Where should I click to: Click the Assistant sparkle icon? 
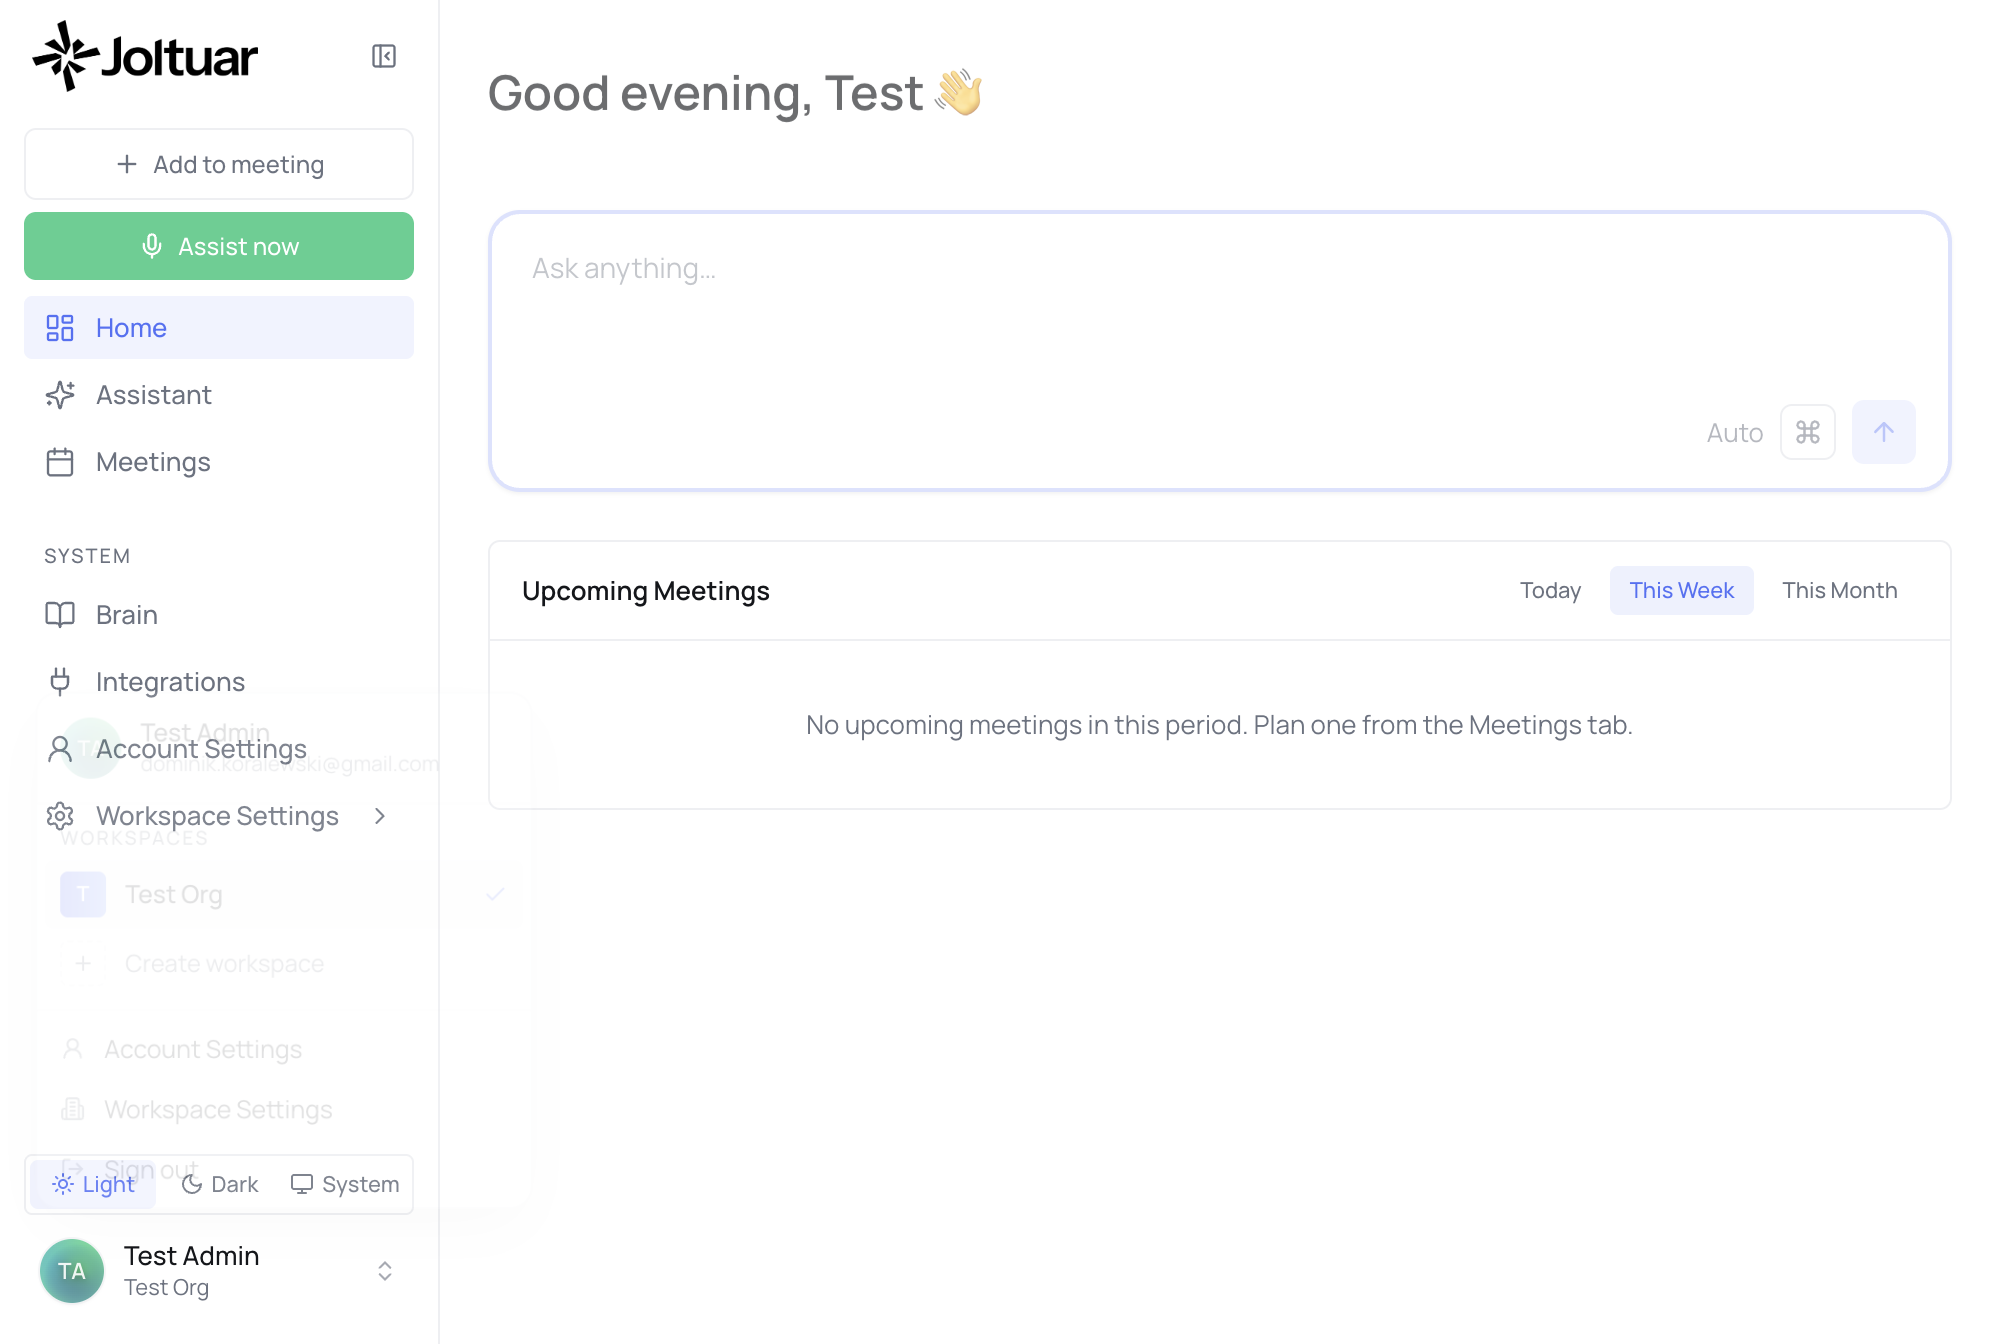click(60, 395)
